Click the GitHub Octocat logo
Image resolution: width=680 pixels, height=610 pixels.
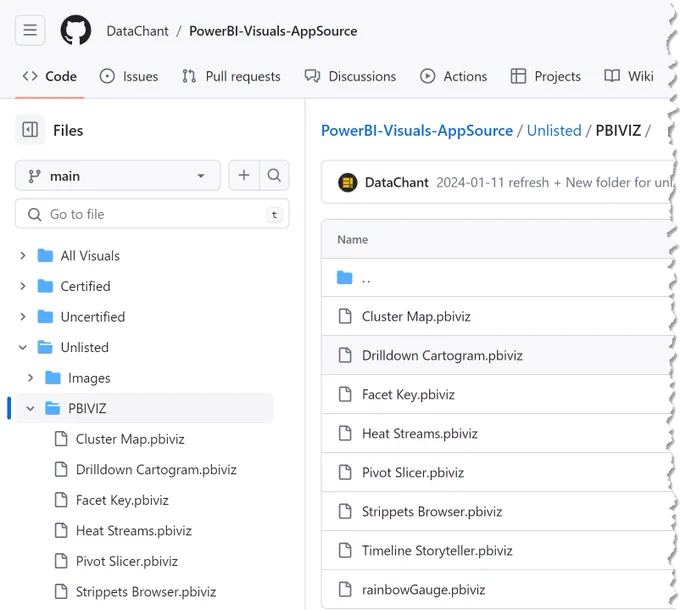click(76, 30)
